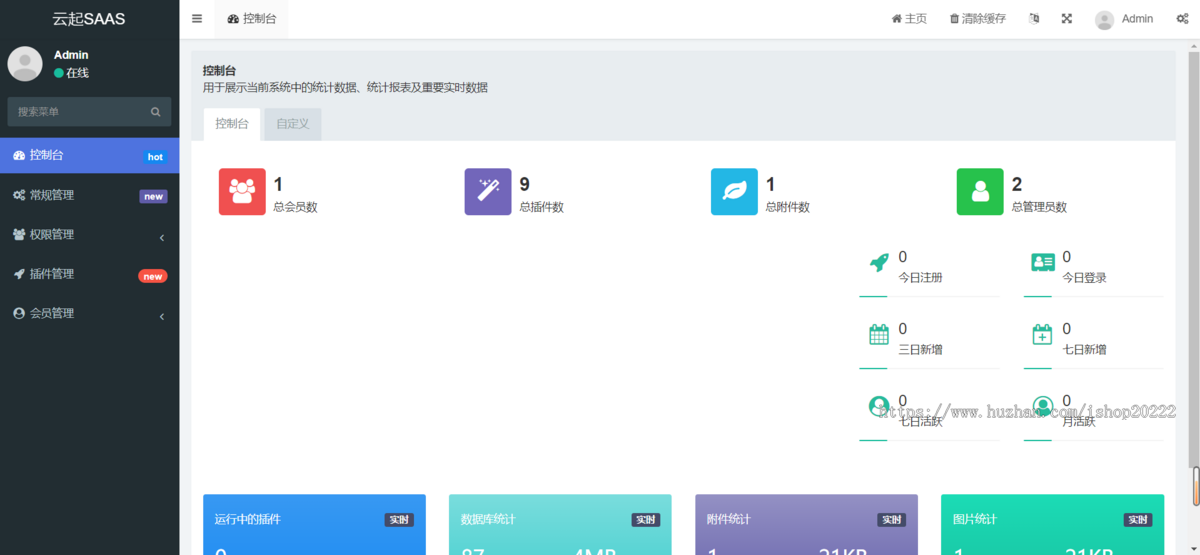This screenshot has height=555, width=1200.
Task: Click 实时 badge on 数据库统计 card
Action: point(646,520)
